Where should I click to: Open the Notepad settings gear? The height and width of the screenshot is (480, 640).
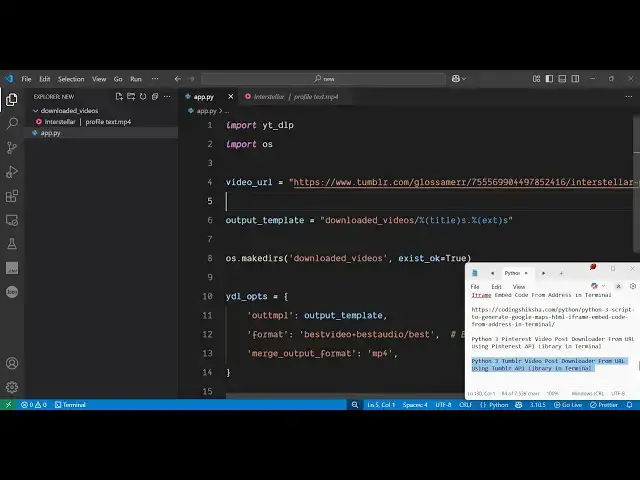click(633, 287)
